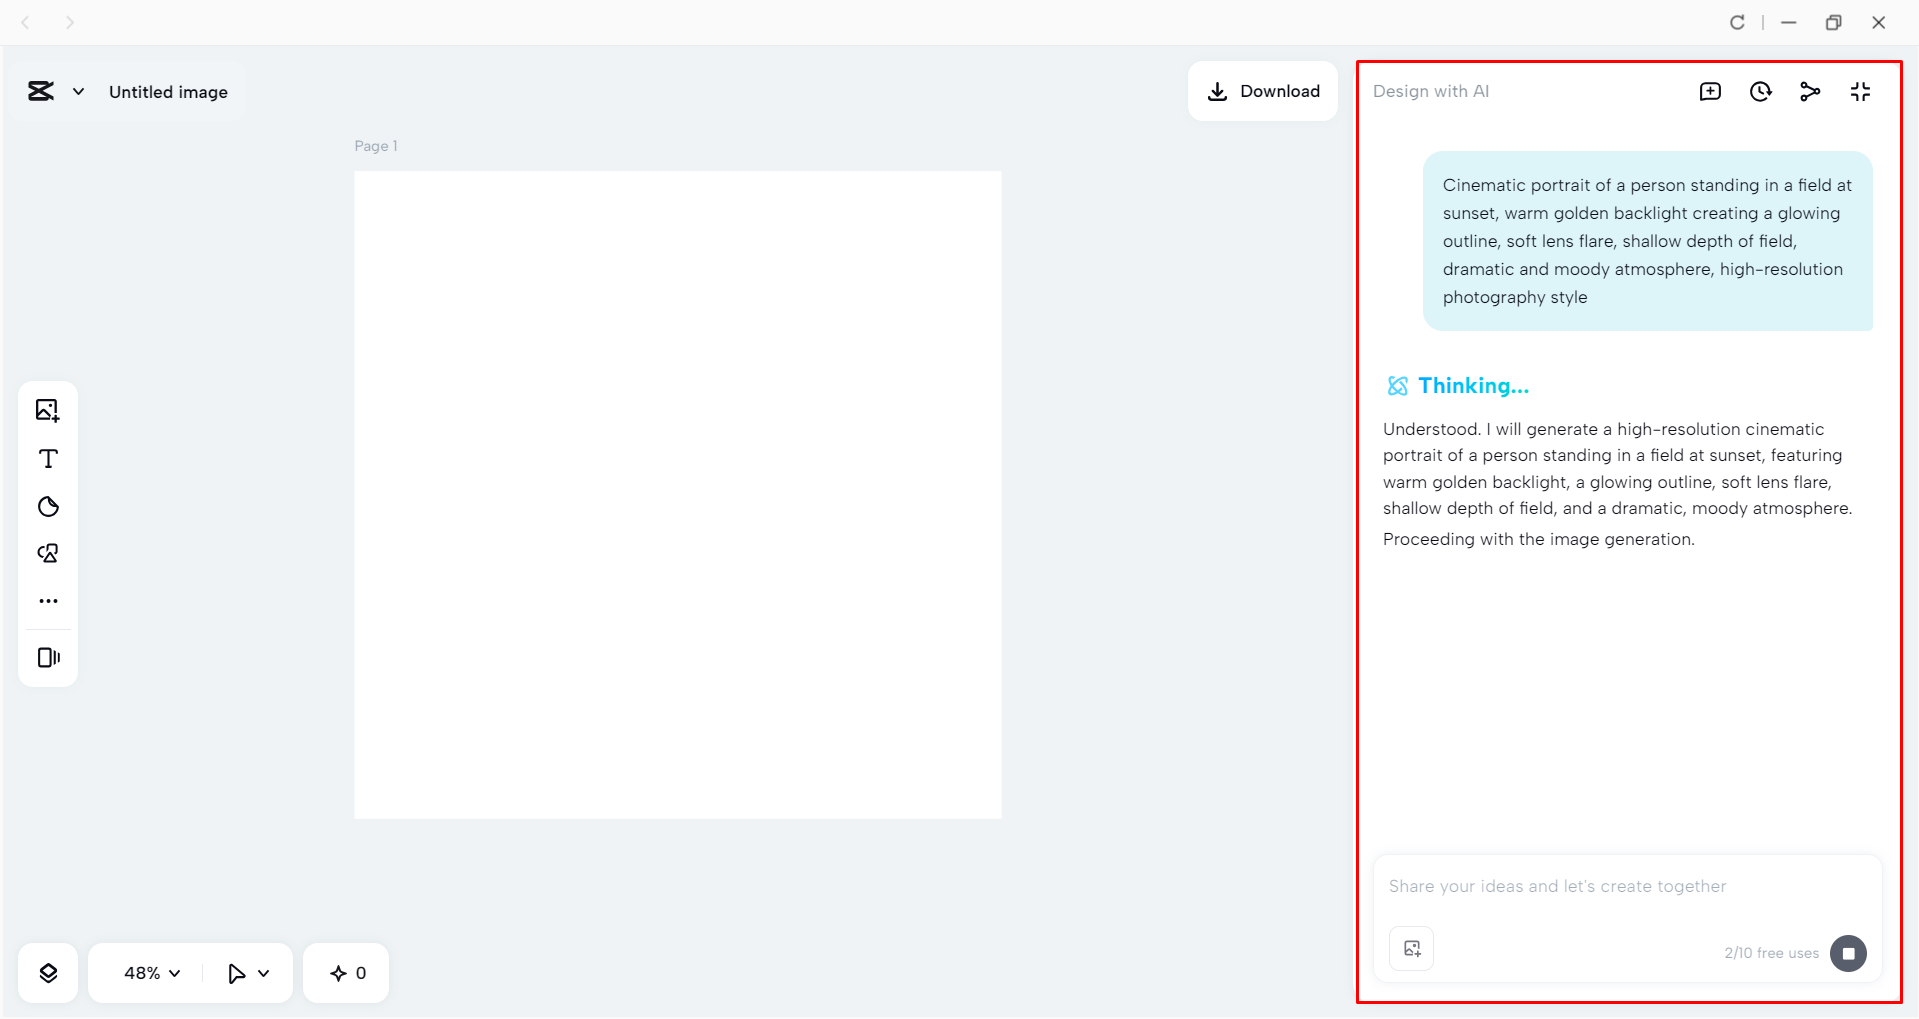Go back with the navigation arrow
The height and width of the screenshot is (1019, 1919).
pyautogui.click(x=26, y=22)
